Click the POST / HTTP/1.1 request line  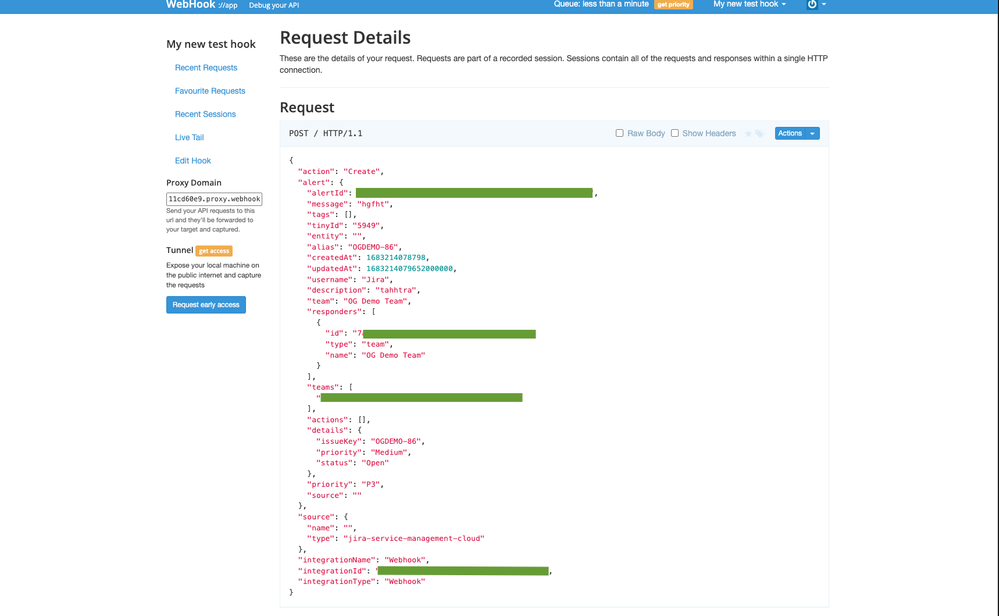coord(326,133)
